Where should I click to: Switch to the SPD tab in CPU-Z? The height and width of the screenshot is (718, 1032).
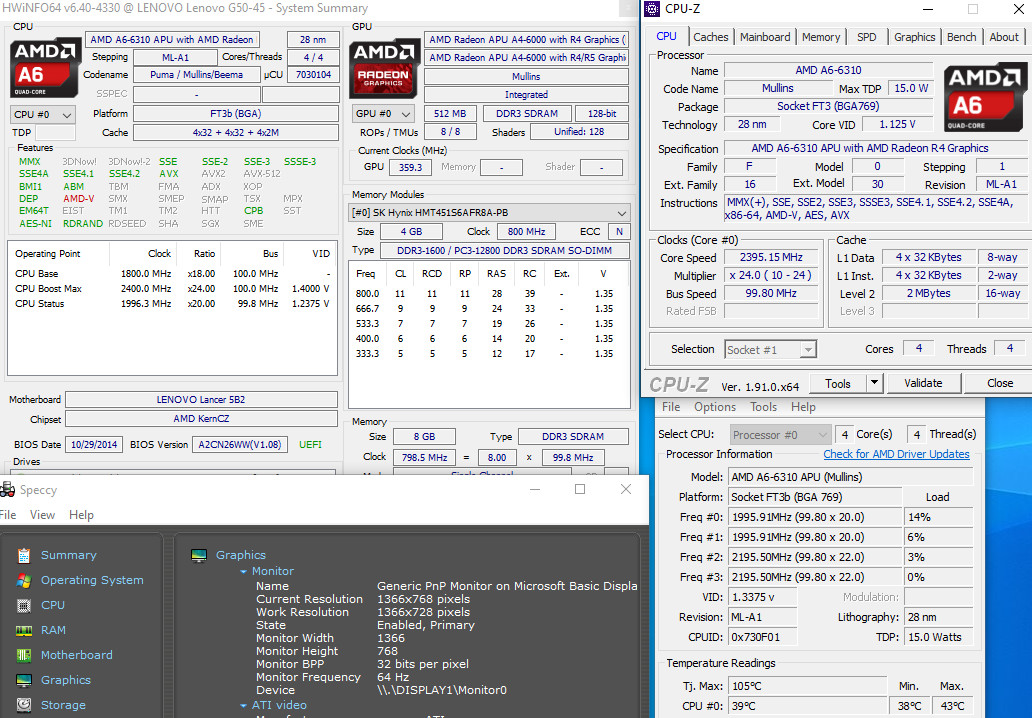(x=867, y=37)
